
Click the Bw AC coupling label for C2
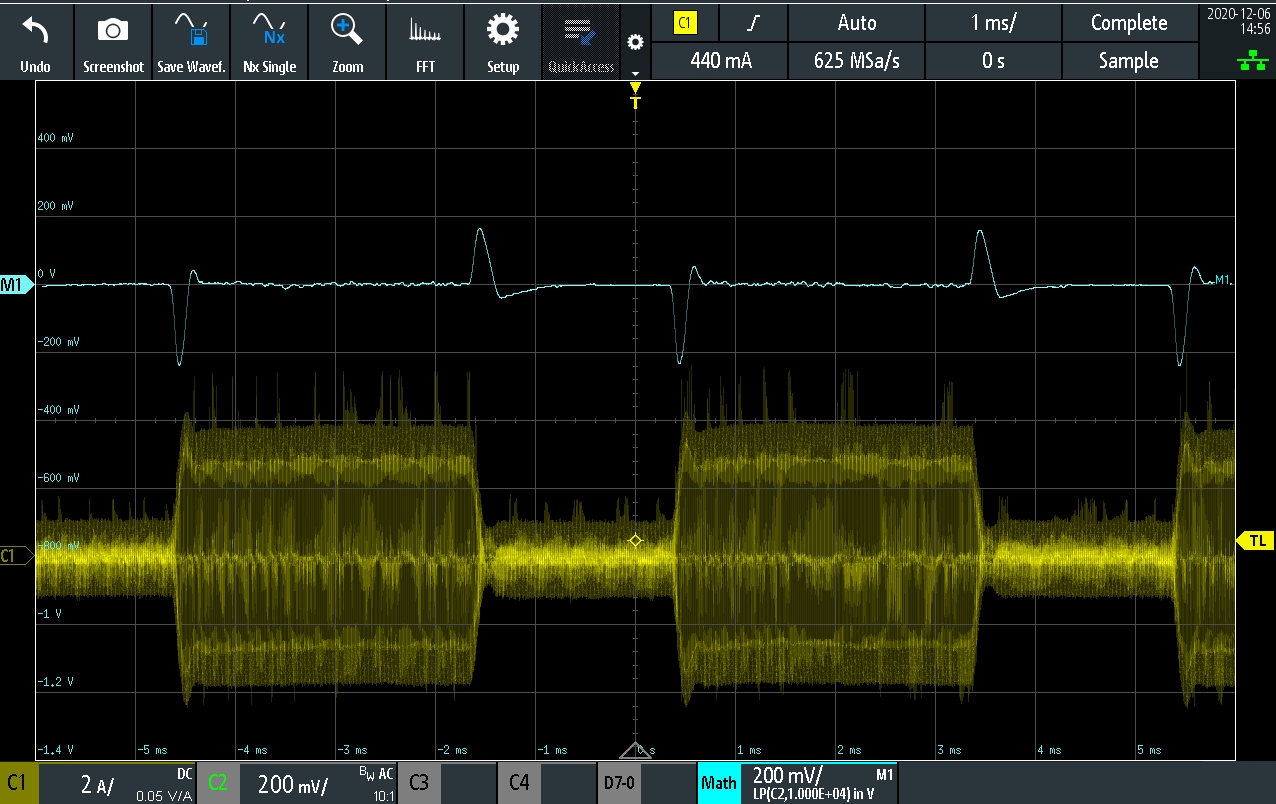point(376,773)
